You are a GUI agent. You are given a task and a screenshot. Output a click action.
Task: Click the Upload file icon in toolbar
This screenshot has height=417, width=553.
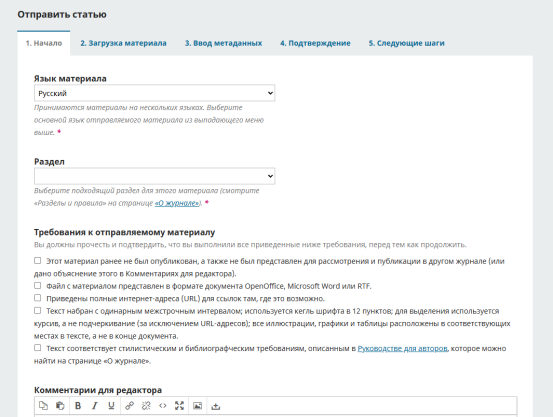click(215, 406)
